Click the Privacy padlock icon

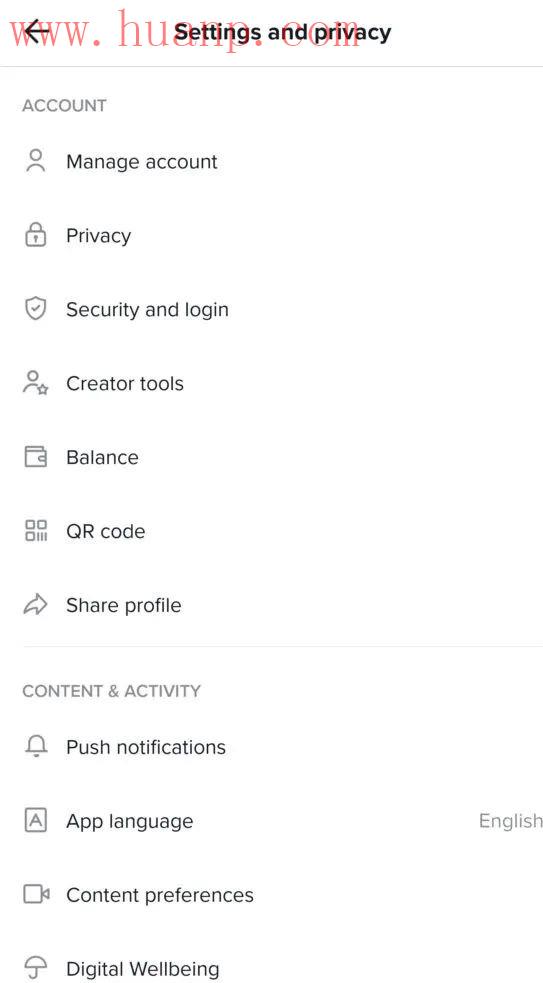36,235
